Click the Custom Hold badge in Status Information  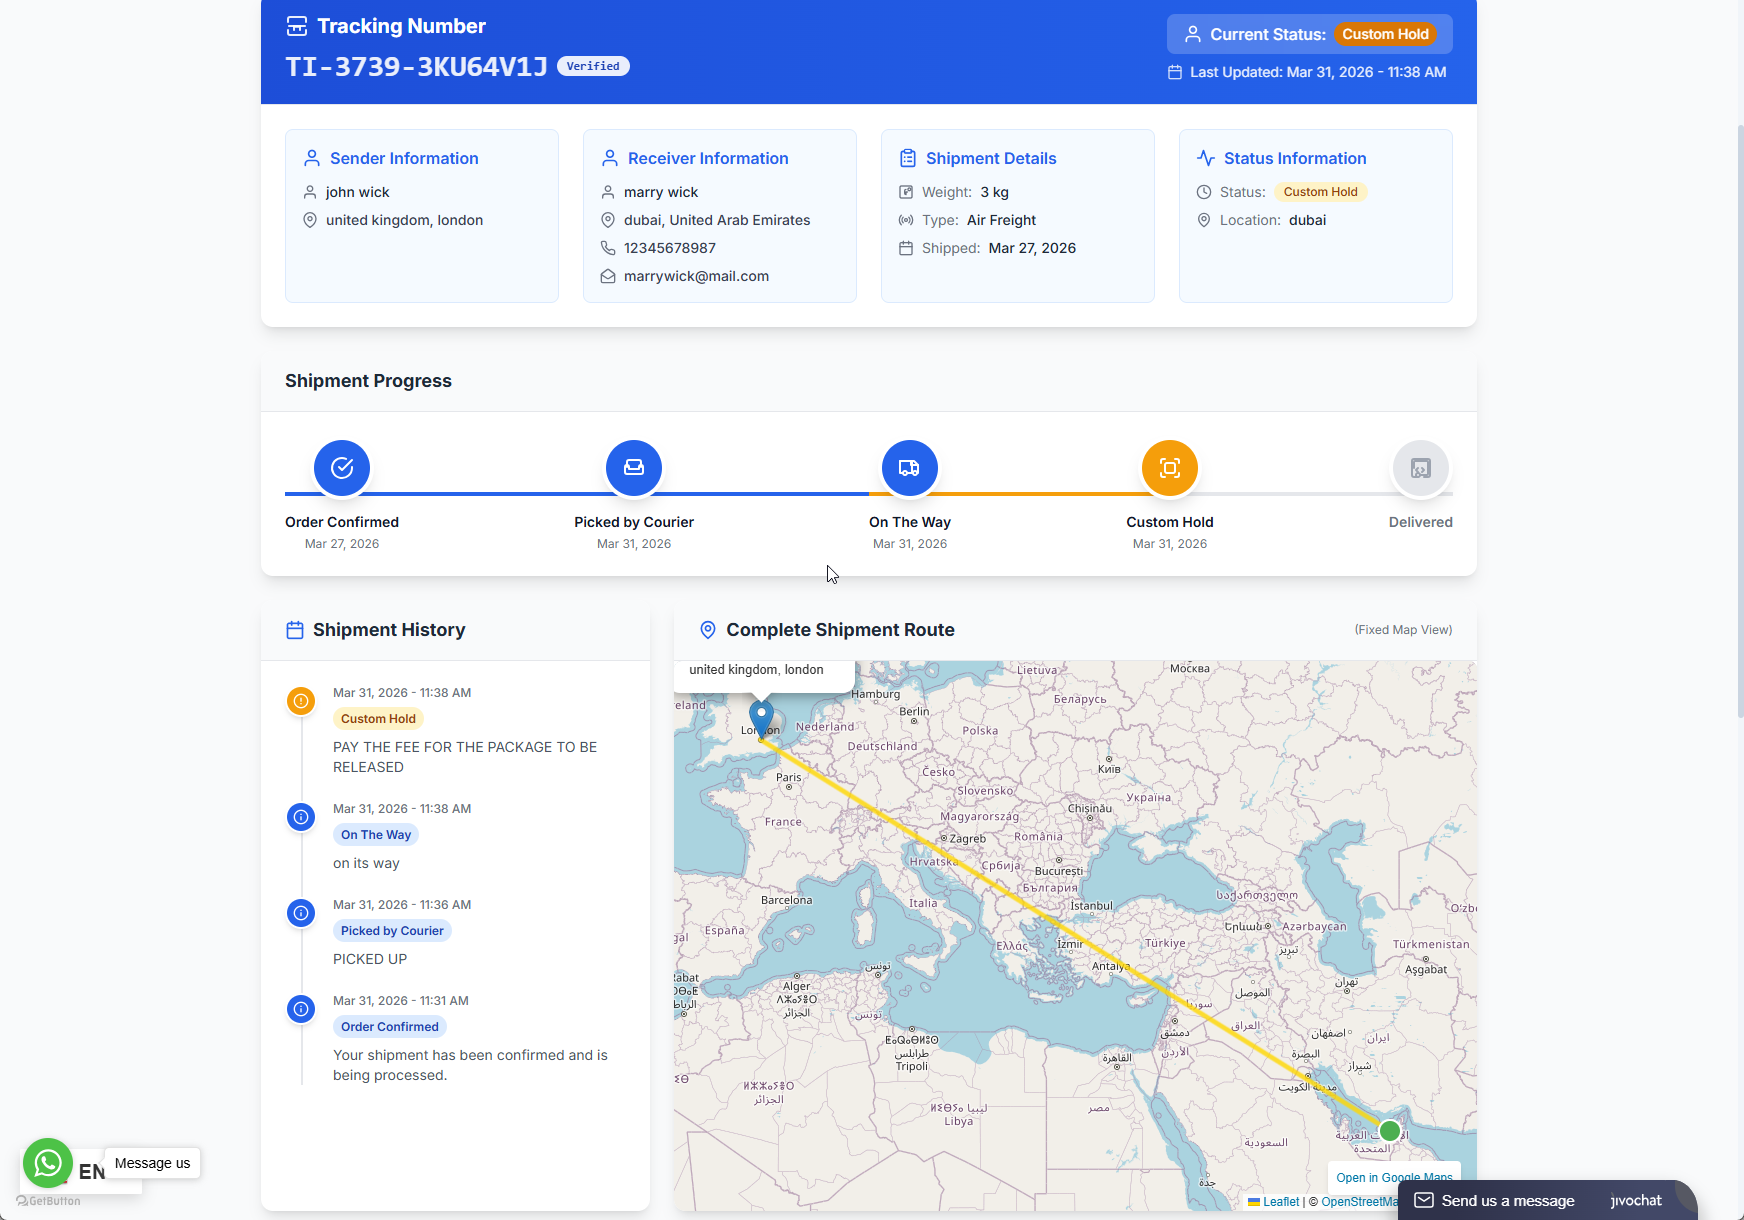tap(1320, 192)
